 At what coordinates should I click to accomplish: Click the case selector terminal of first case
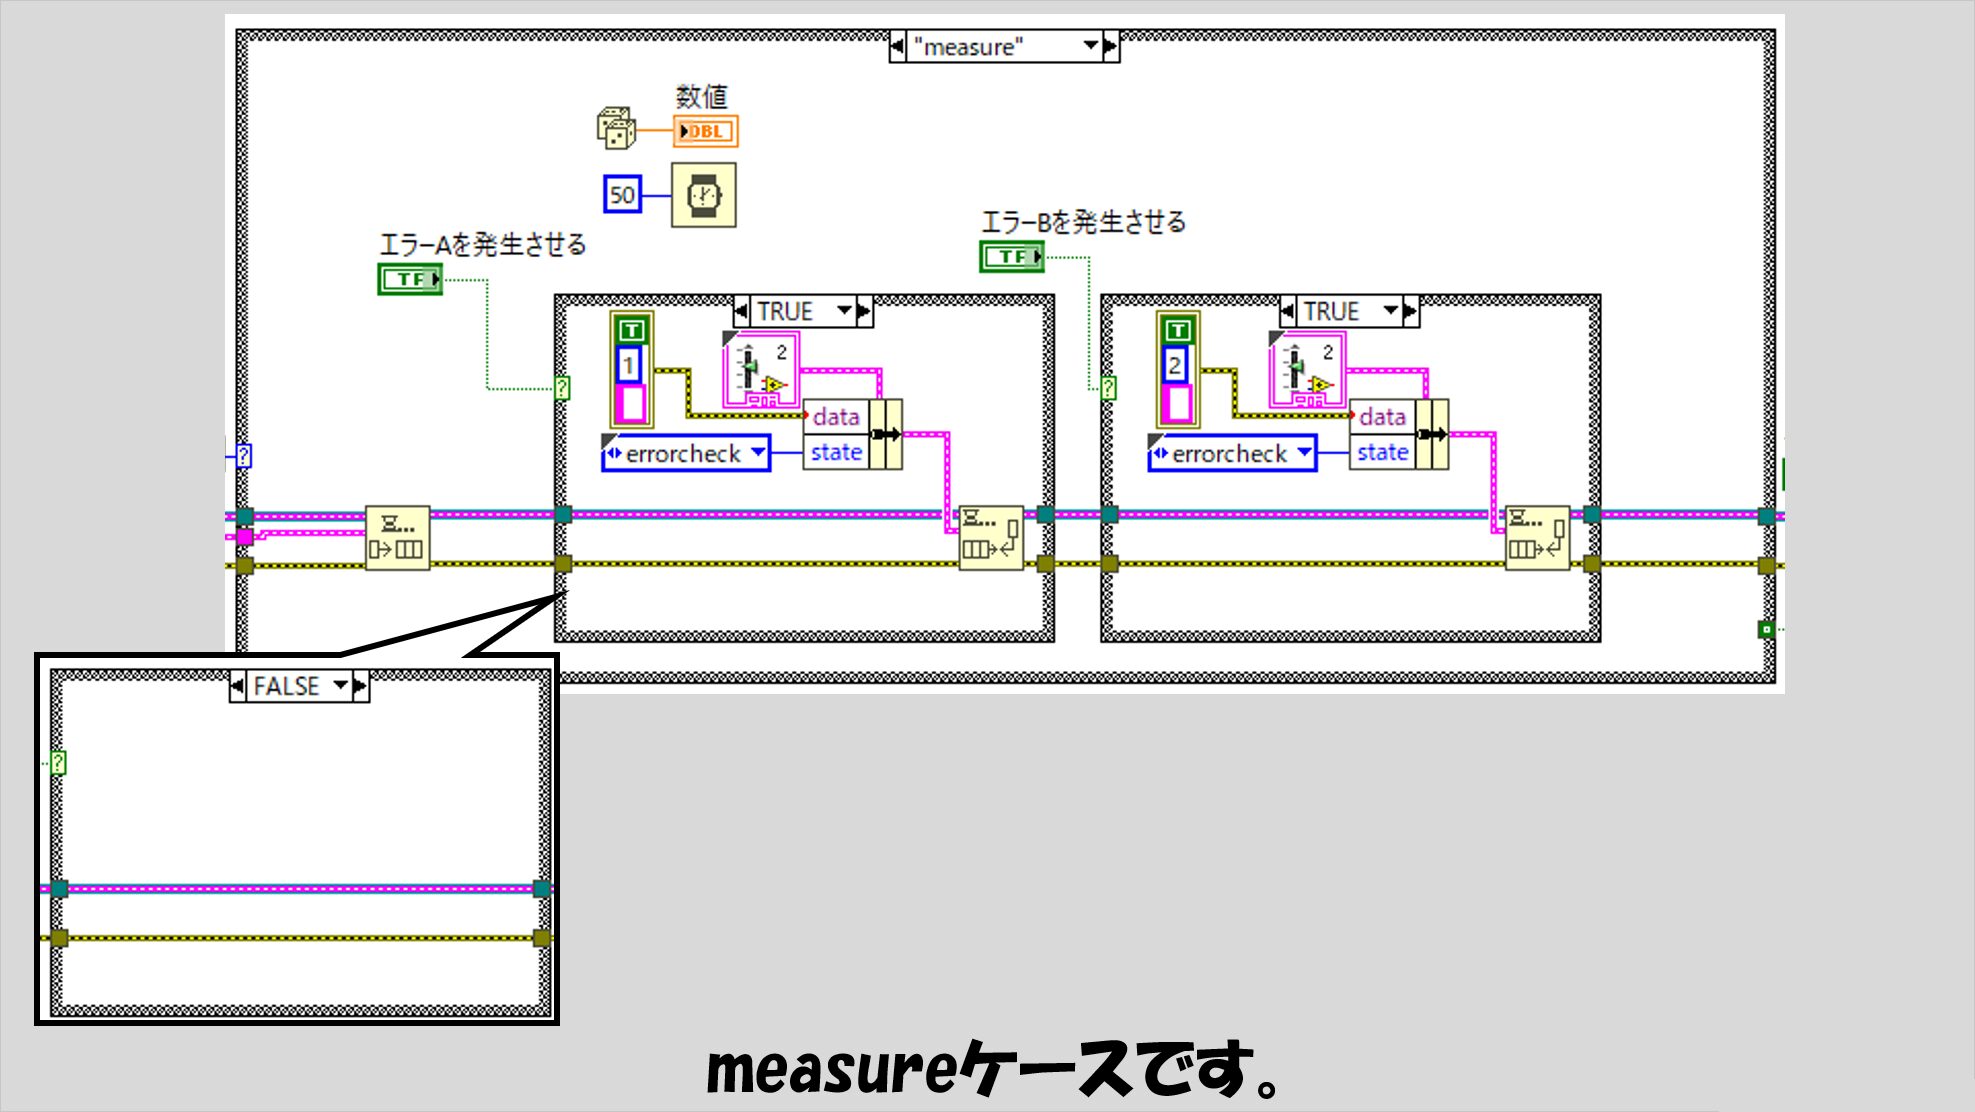pos(563,388)
